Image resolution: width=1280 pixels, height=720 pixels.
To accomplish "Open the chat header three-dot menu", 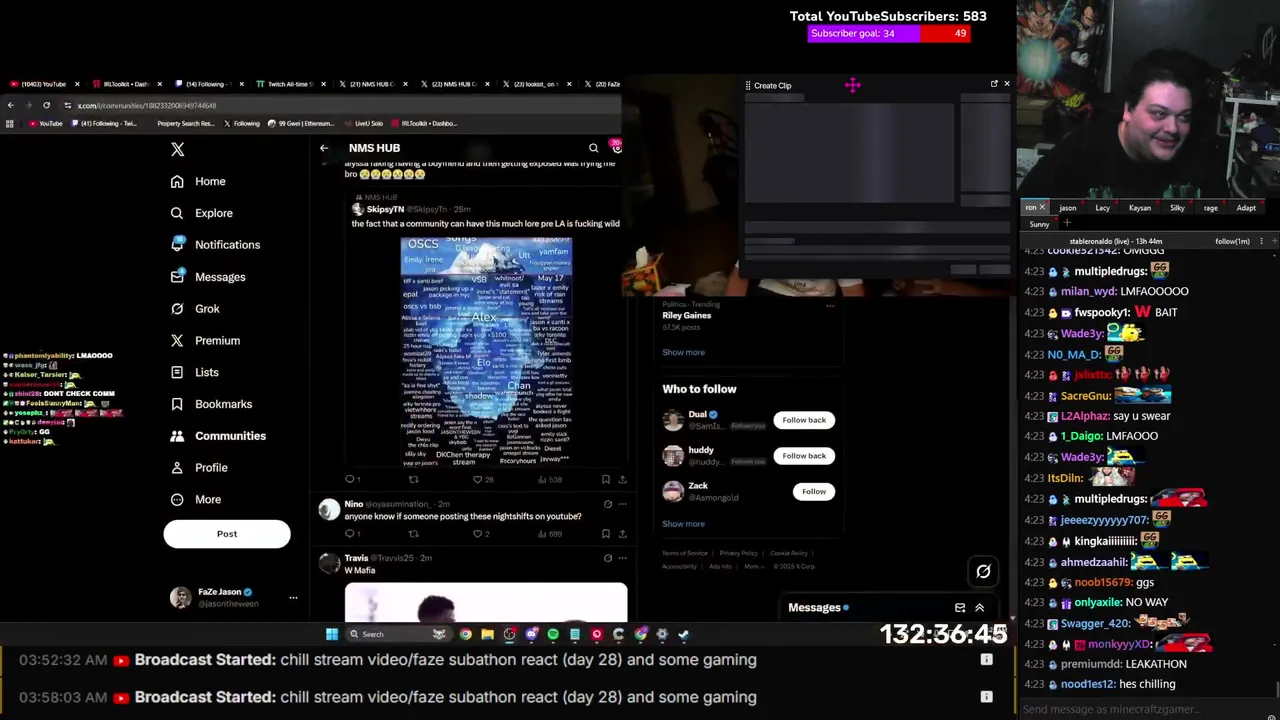I will click(x=1261, y=241).
